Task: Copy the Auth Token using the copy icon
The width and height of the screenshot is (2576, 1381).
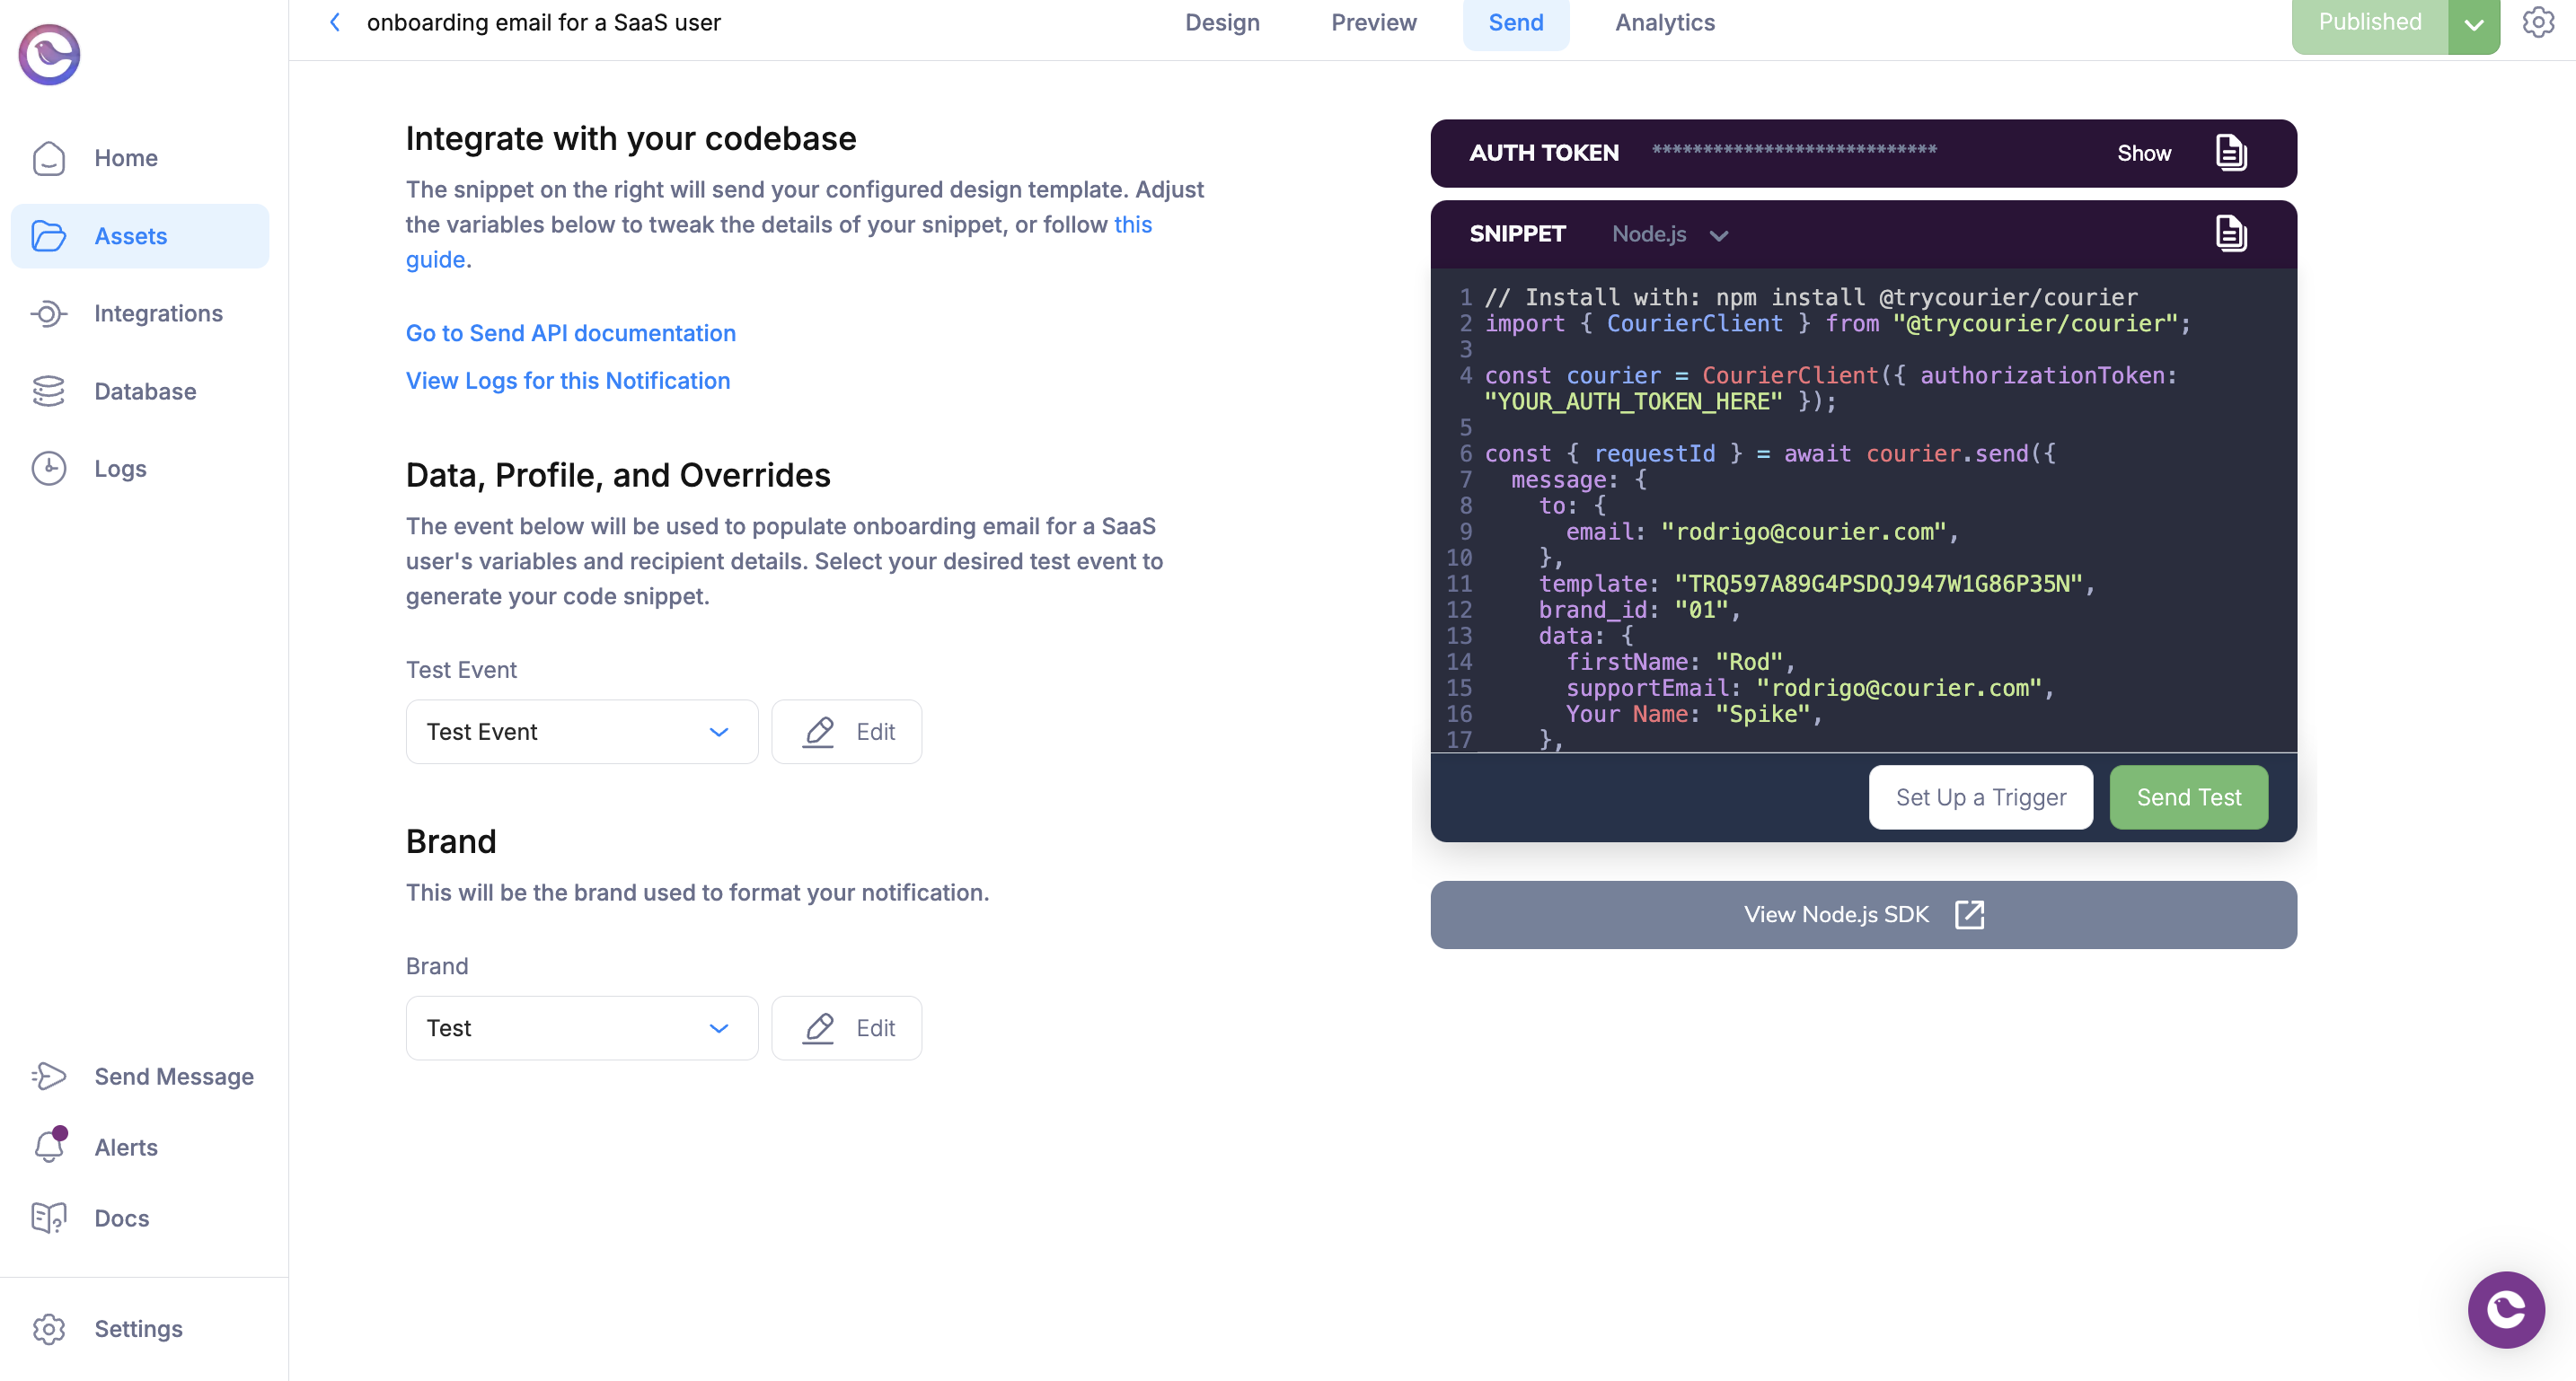Action: click(2232, 152)
